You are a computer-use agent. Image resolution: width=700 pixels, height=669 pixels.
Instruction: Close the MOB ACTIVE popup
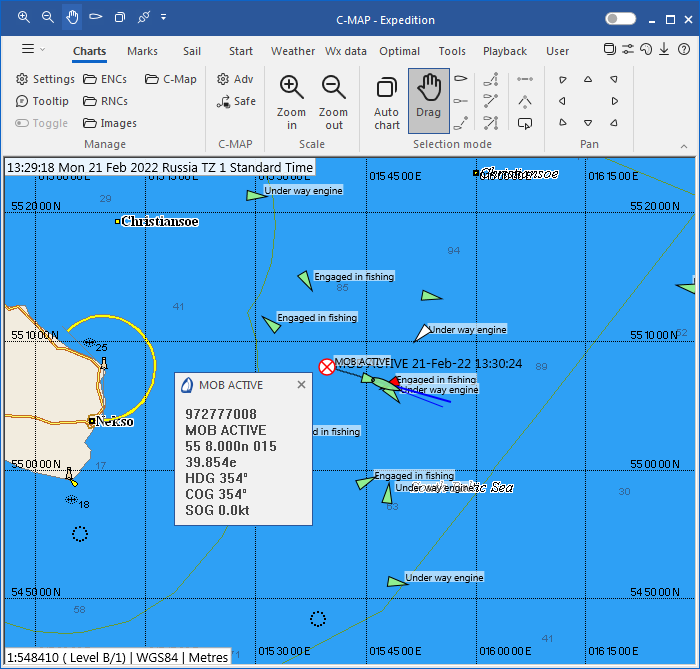301,384
